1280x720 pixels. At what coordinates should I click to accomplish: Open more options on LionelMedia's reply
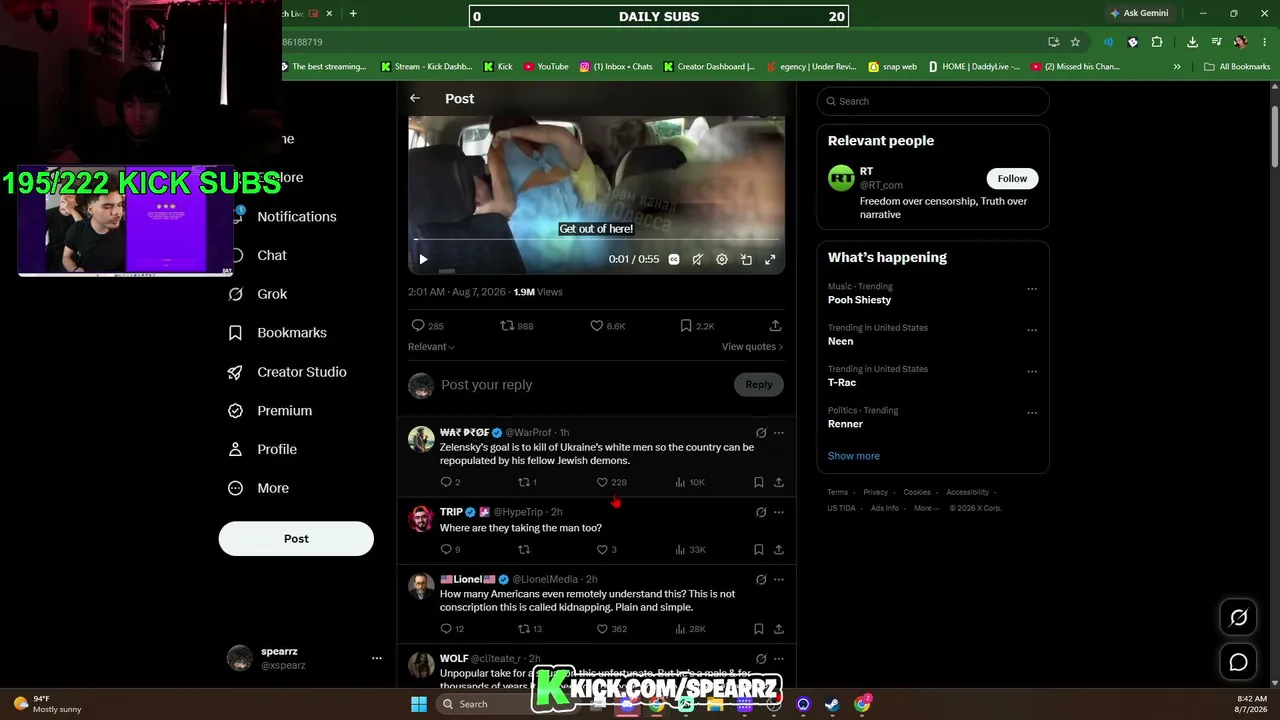click(x=779, y=579)
